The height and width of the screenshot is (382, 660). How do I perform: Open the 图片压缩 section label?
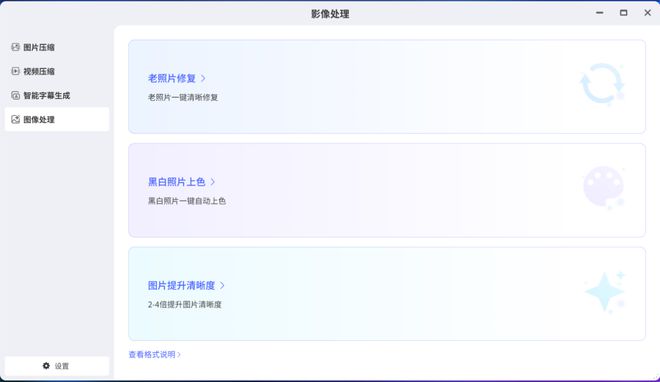click(39, 47)
